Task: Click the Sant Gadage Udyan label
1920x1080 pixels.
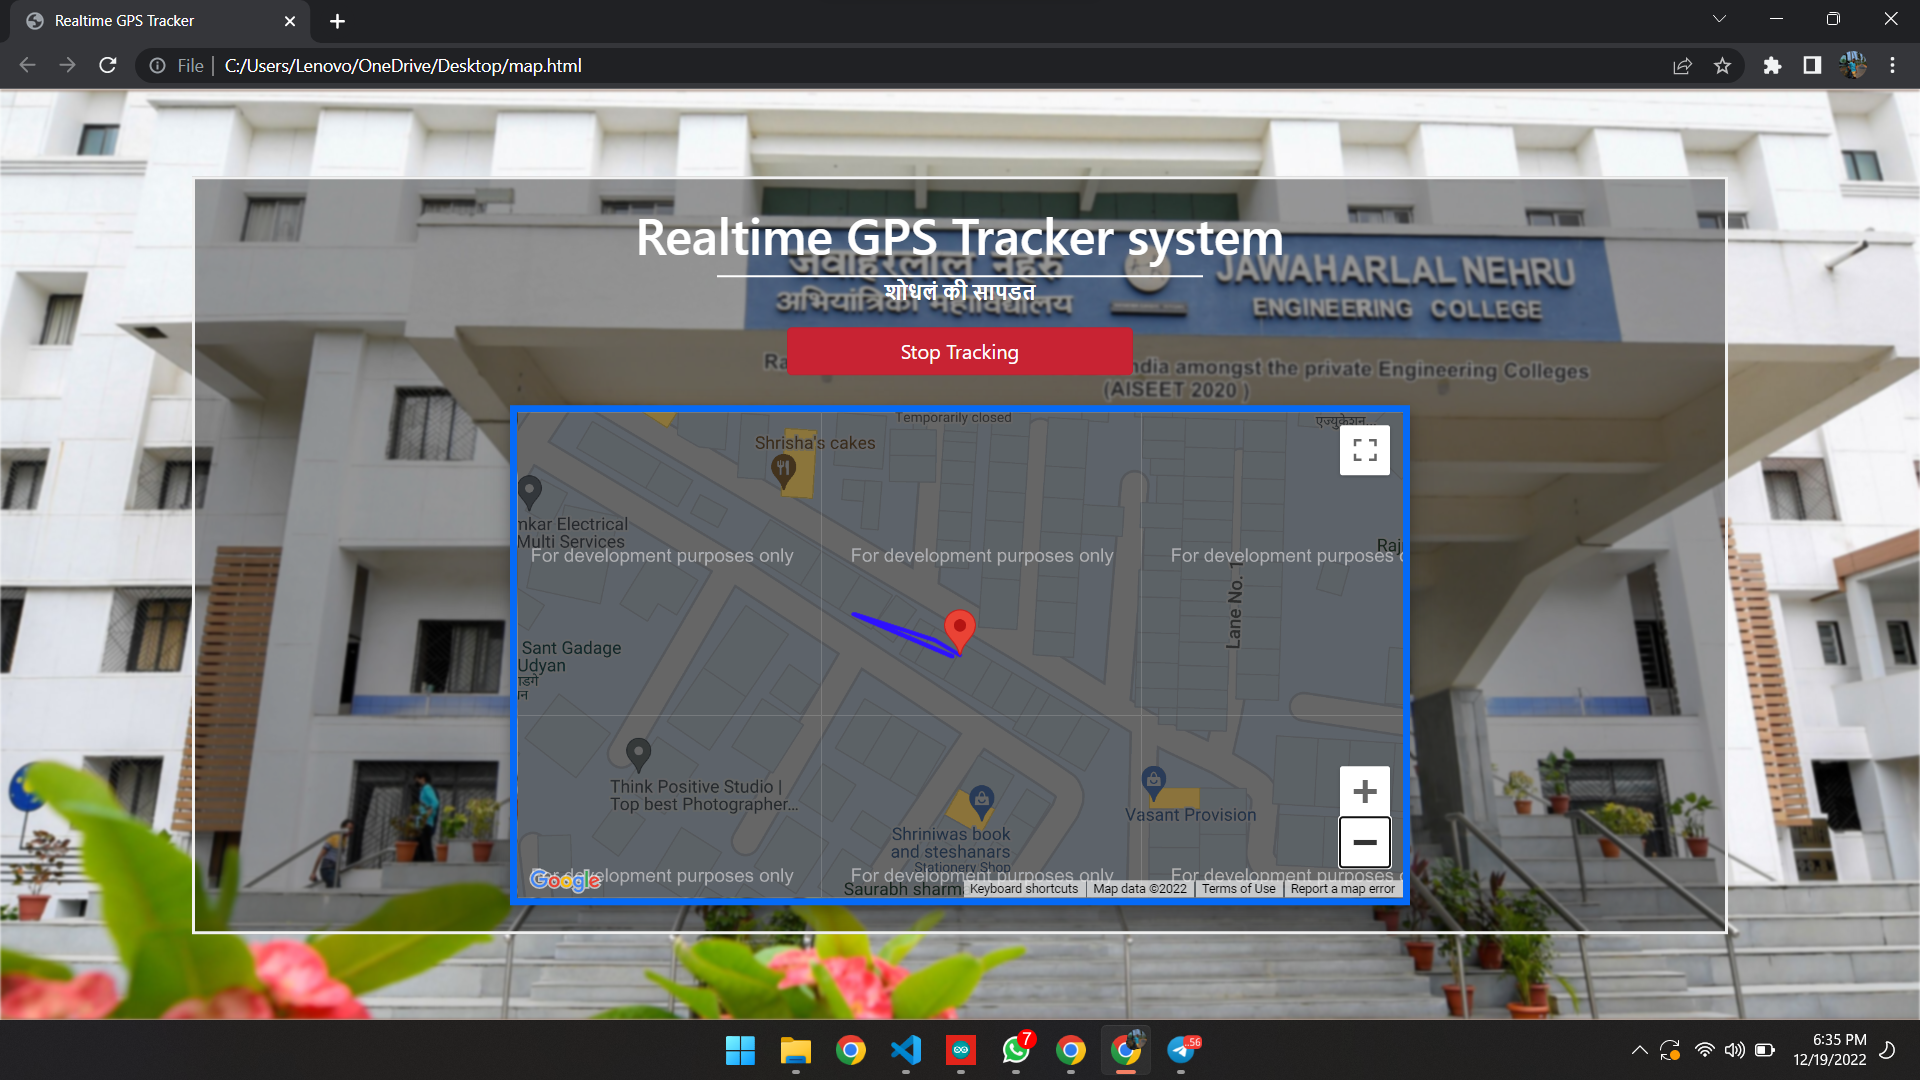Action: tap(570, 657)
